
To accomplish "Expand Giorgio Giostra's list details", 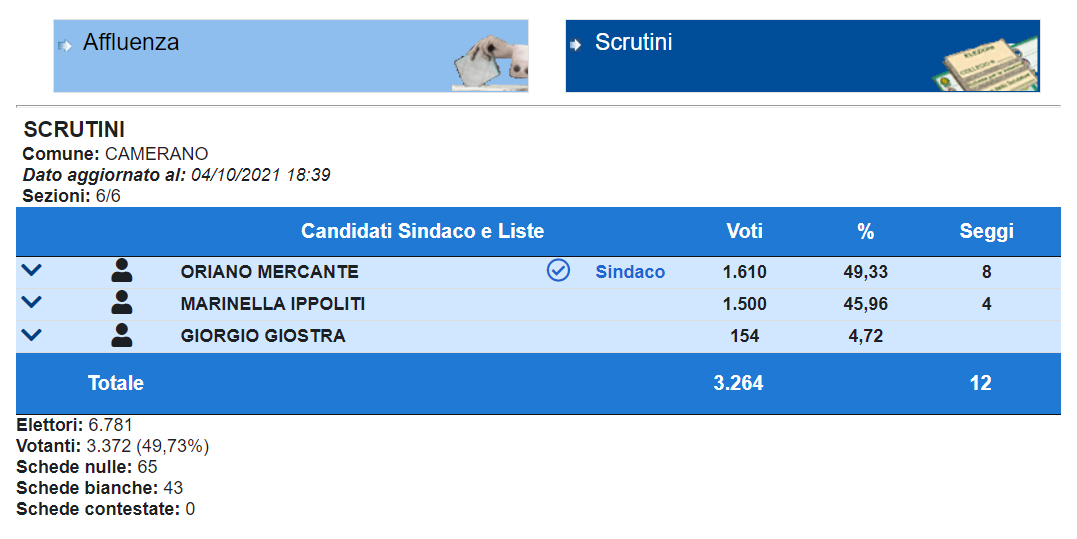I will tap(31, 335).
